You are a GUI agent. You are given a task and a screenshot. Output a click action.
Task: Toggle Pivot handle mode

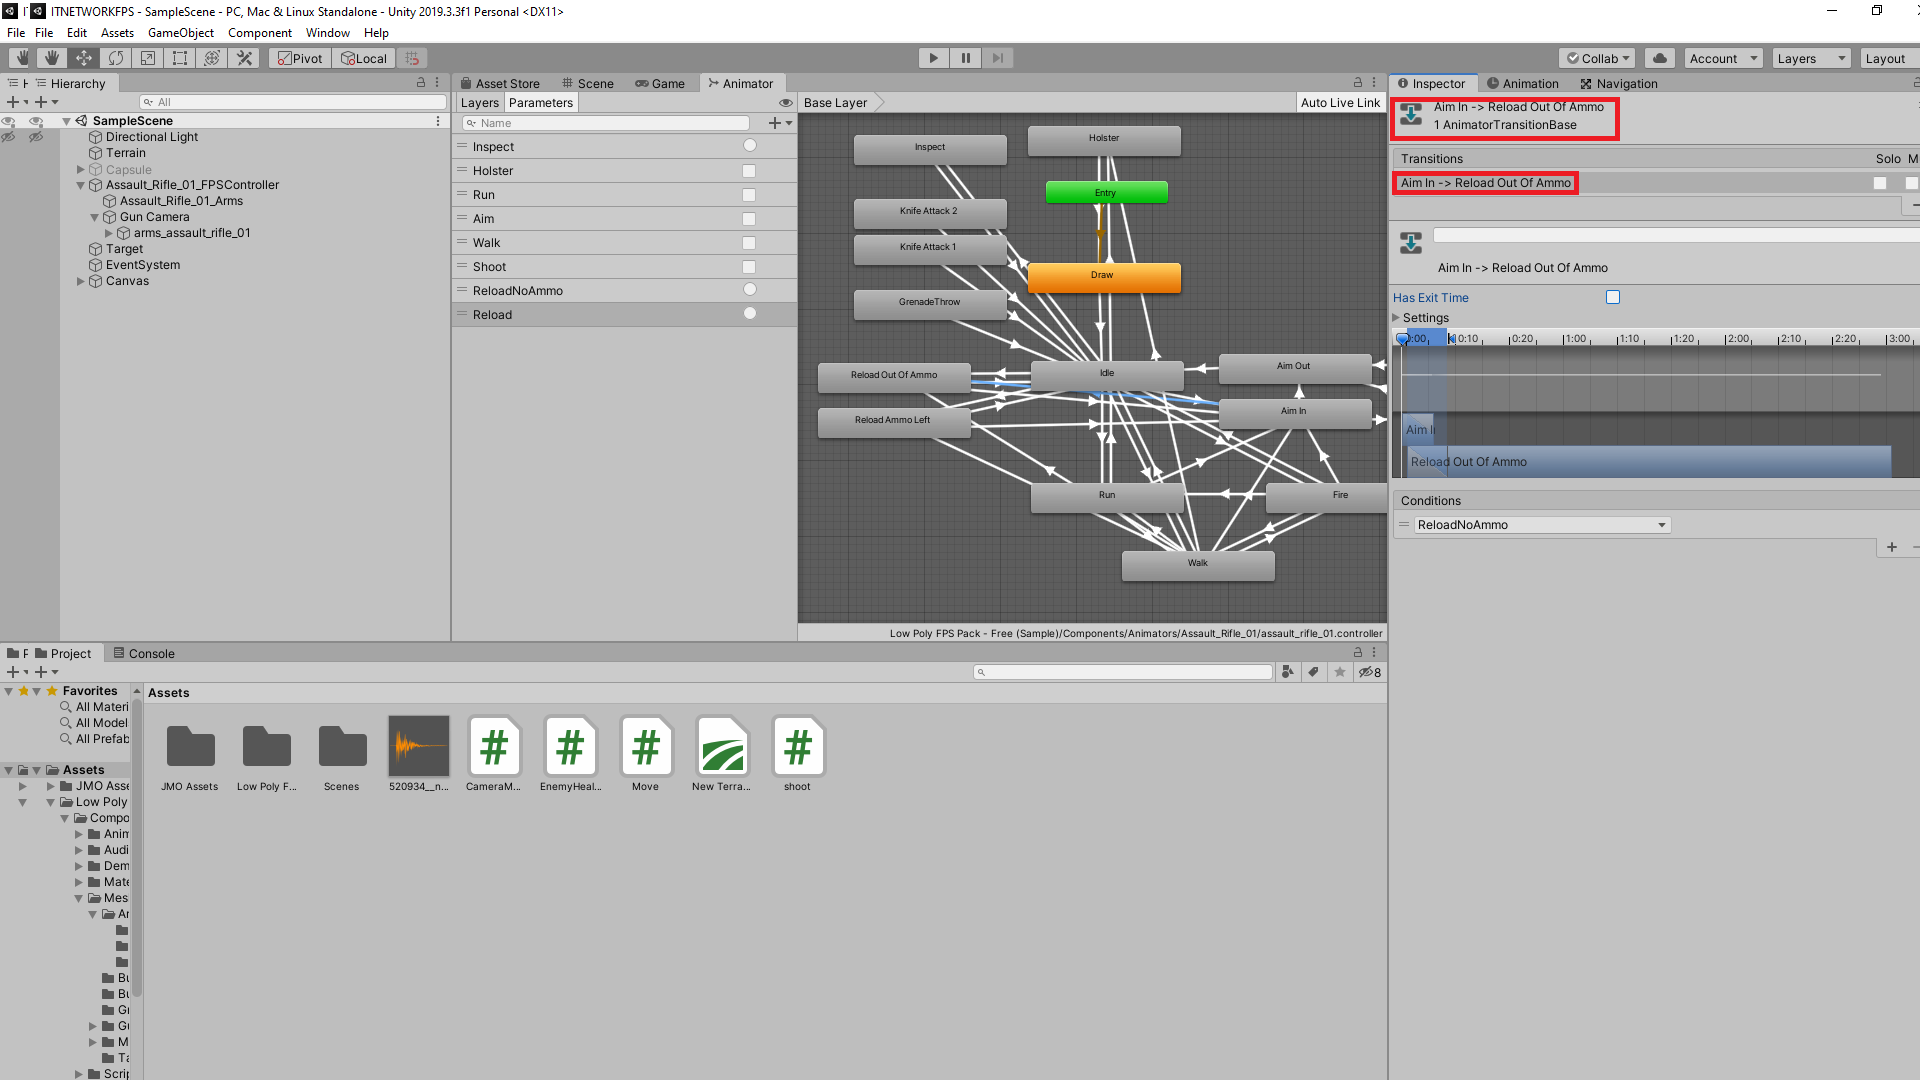[x=299, y=58]
